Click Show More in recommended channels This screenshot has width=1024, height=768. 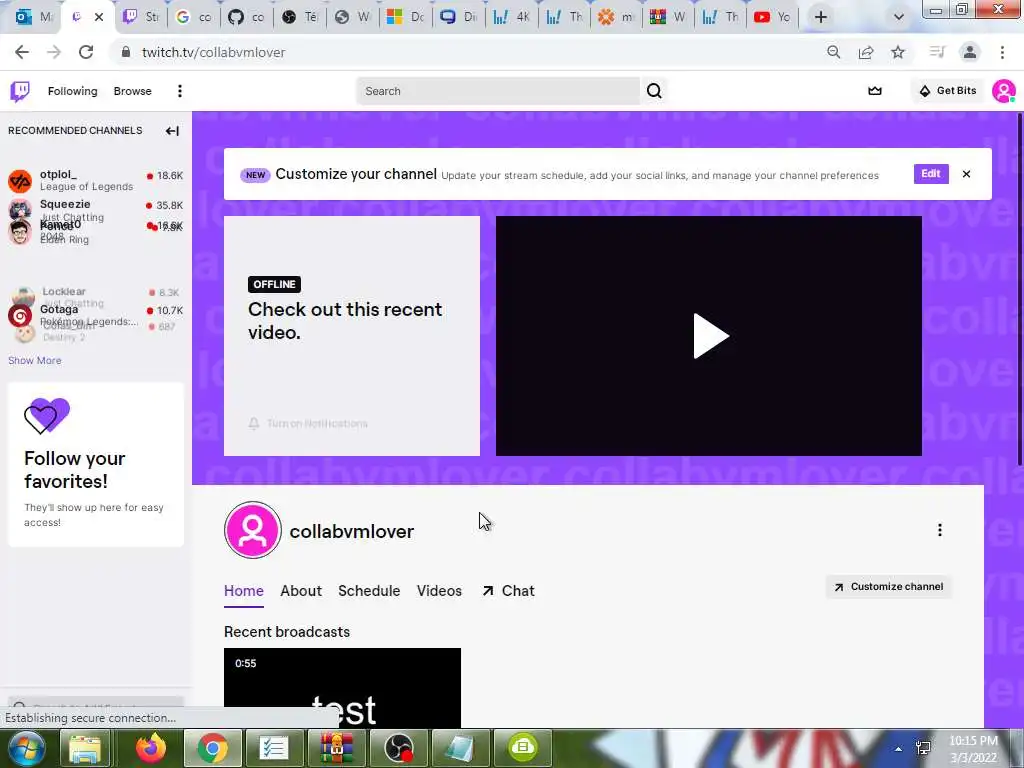[x=35, y=360]
